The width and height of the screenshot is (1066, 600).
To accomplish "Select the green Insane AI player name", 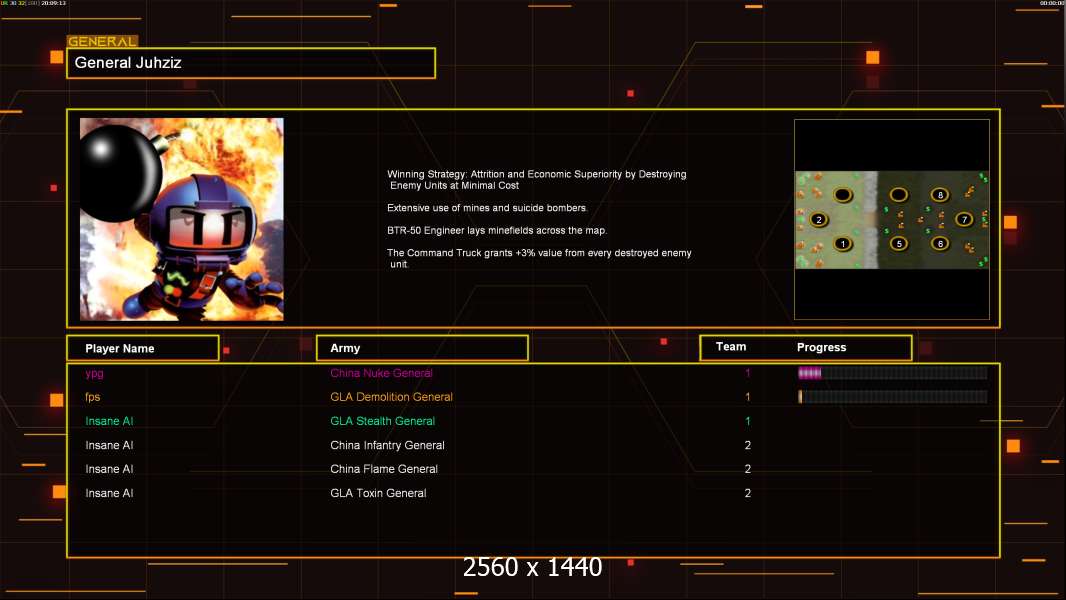I will coord(109,421).
